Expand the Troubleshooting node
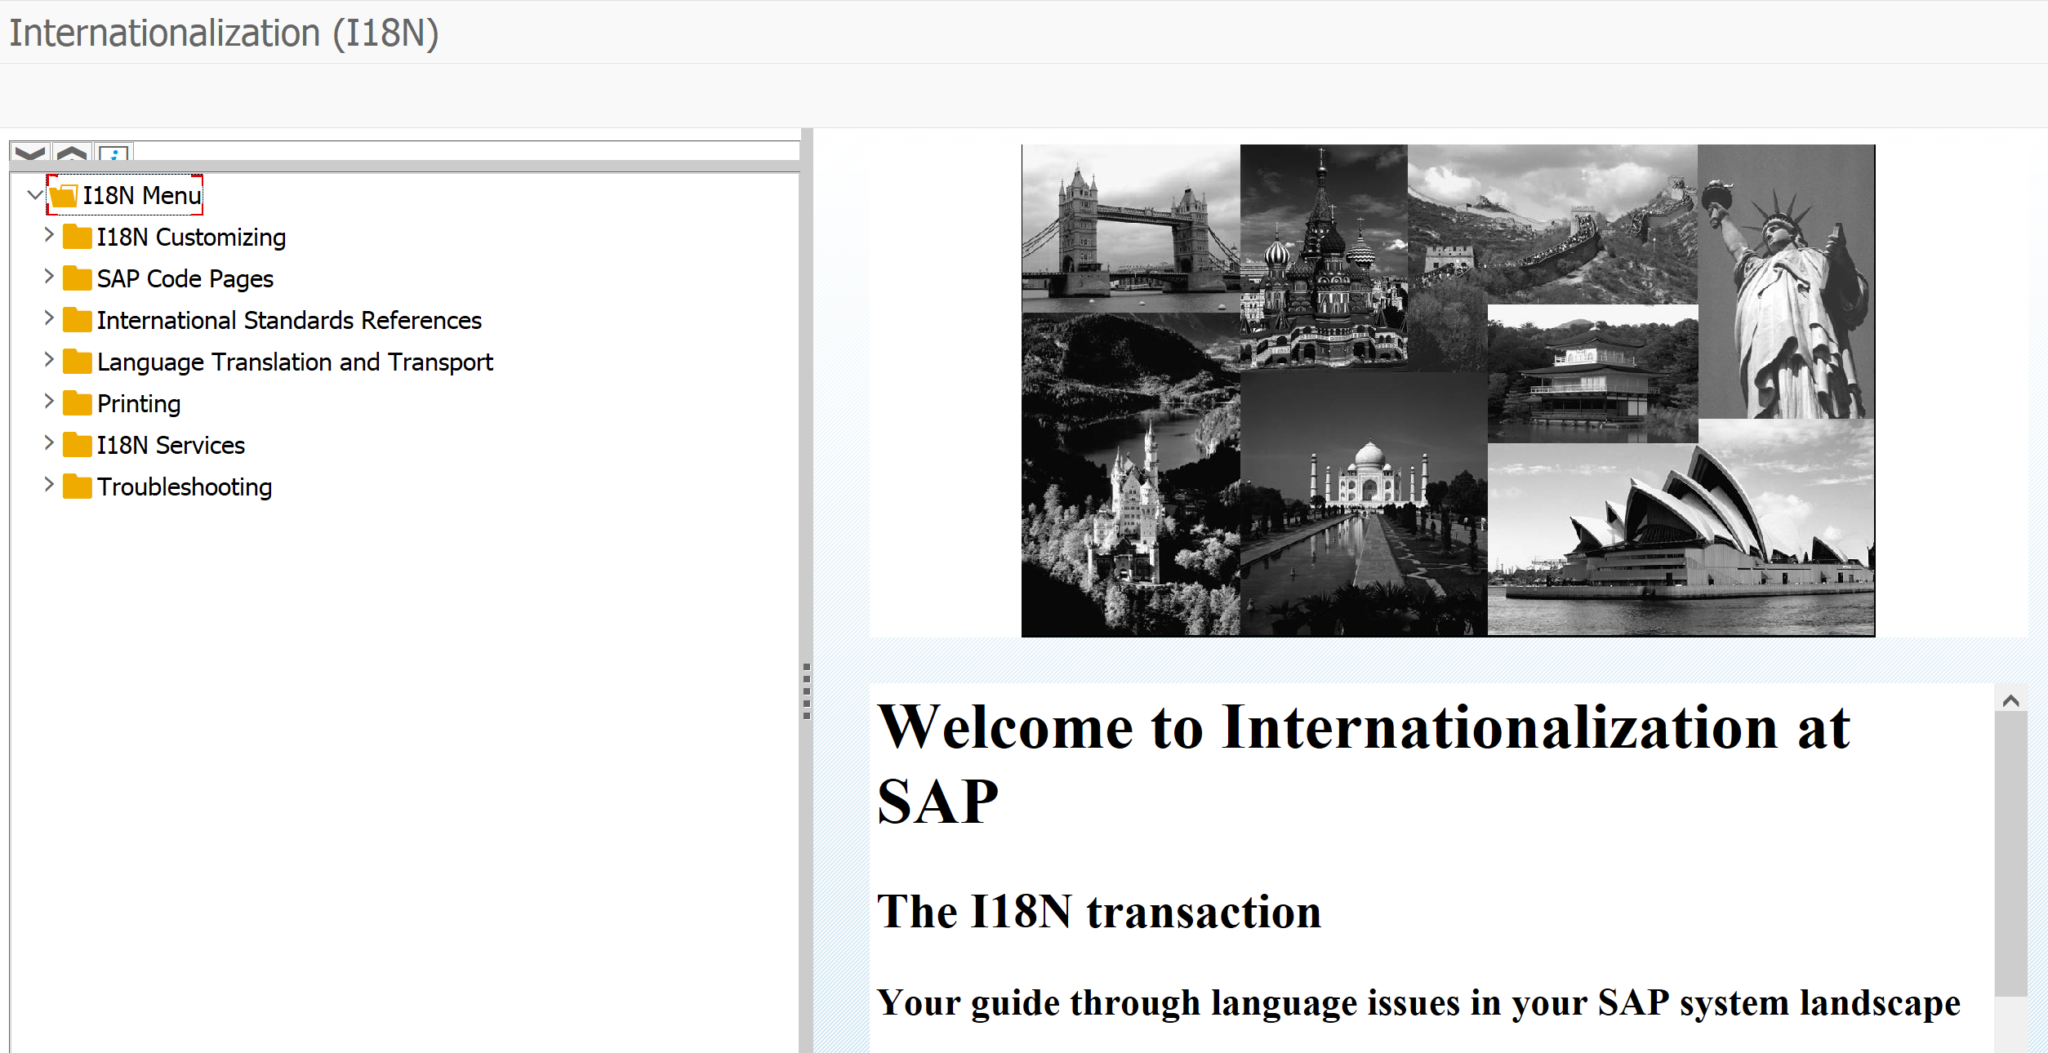 click(48, 484)
